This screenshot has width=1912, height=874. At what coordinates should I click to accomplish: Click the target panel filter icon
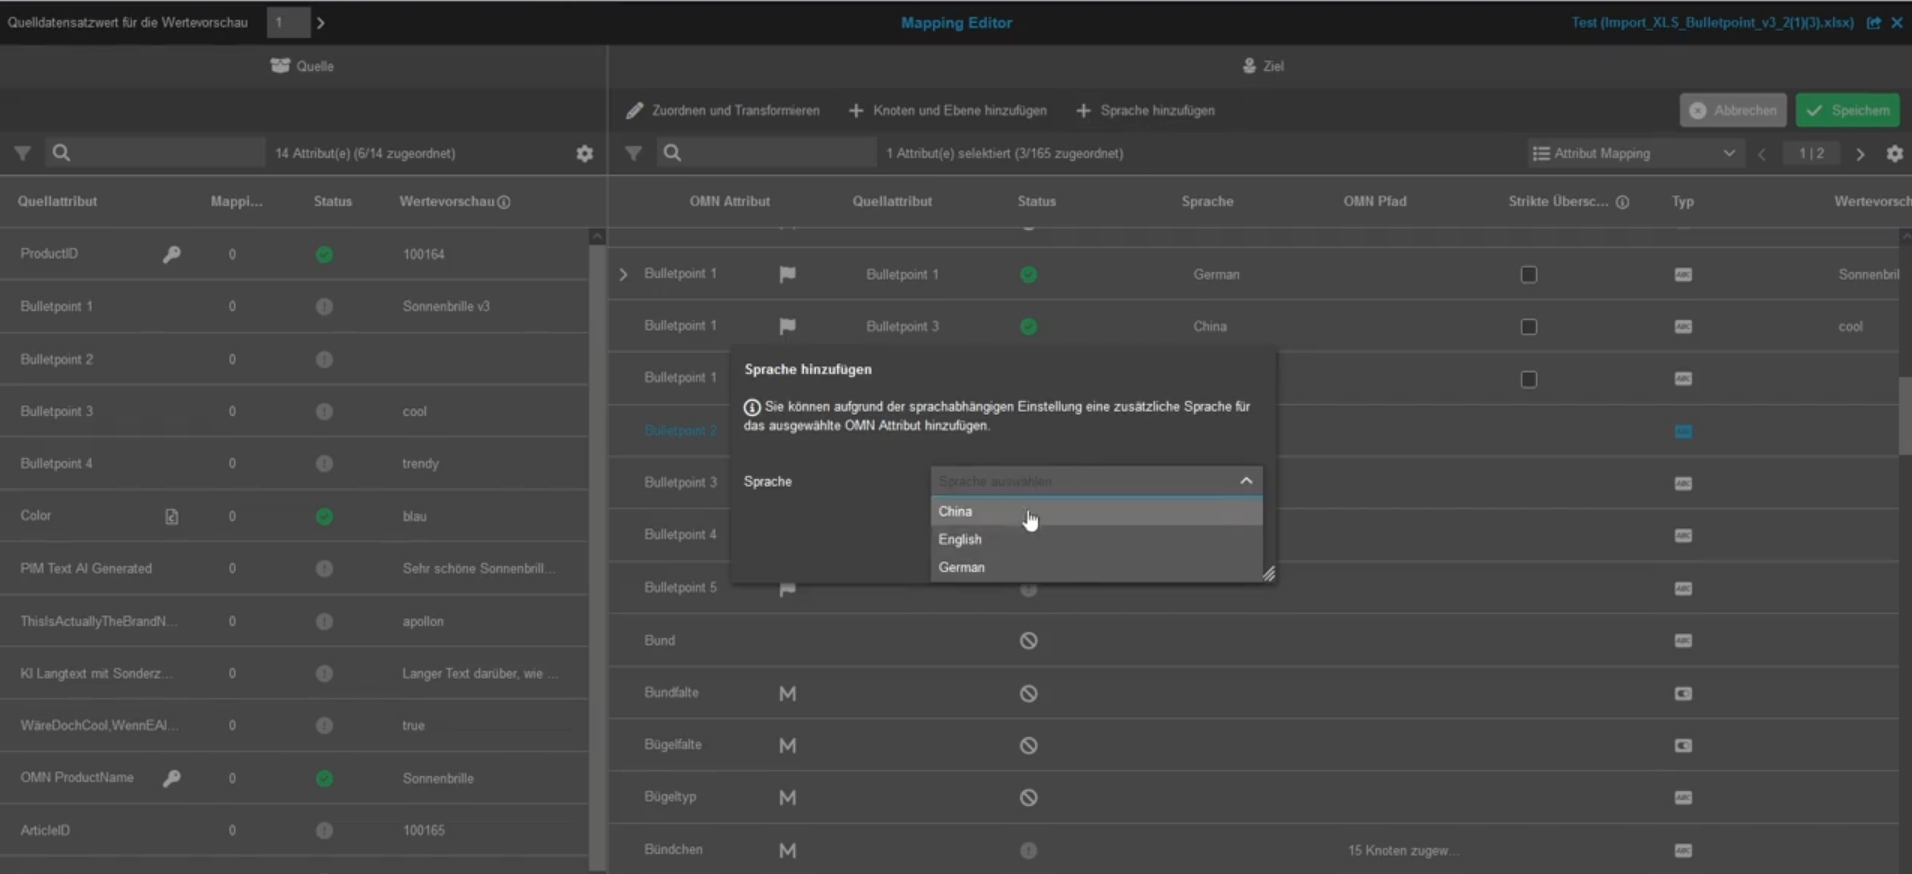(x=633, y=153)
